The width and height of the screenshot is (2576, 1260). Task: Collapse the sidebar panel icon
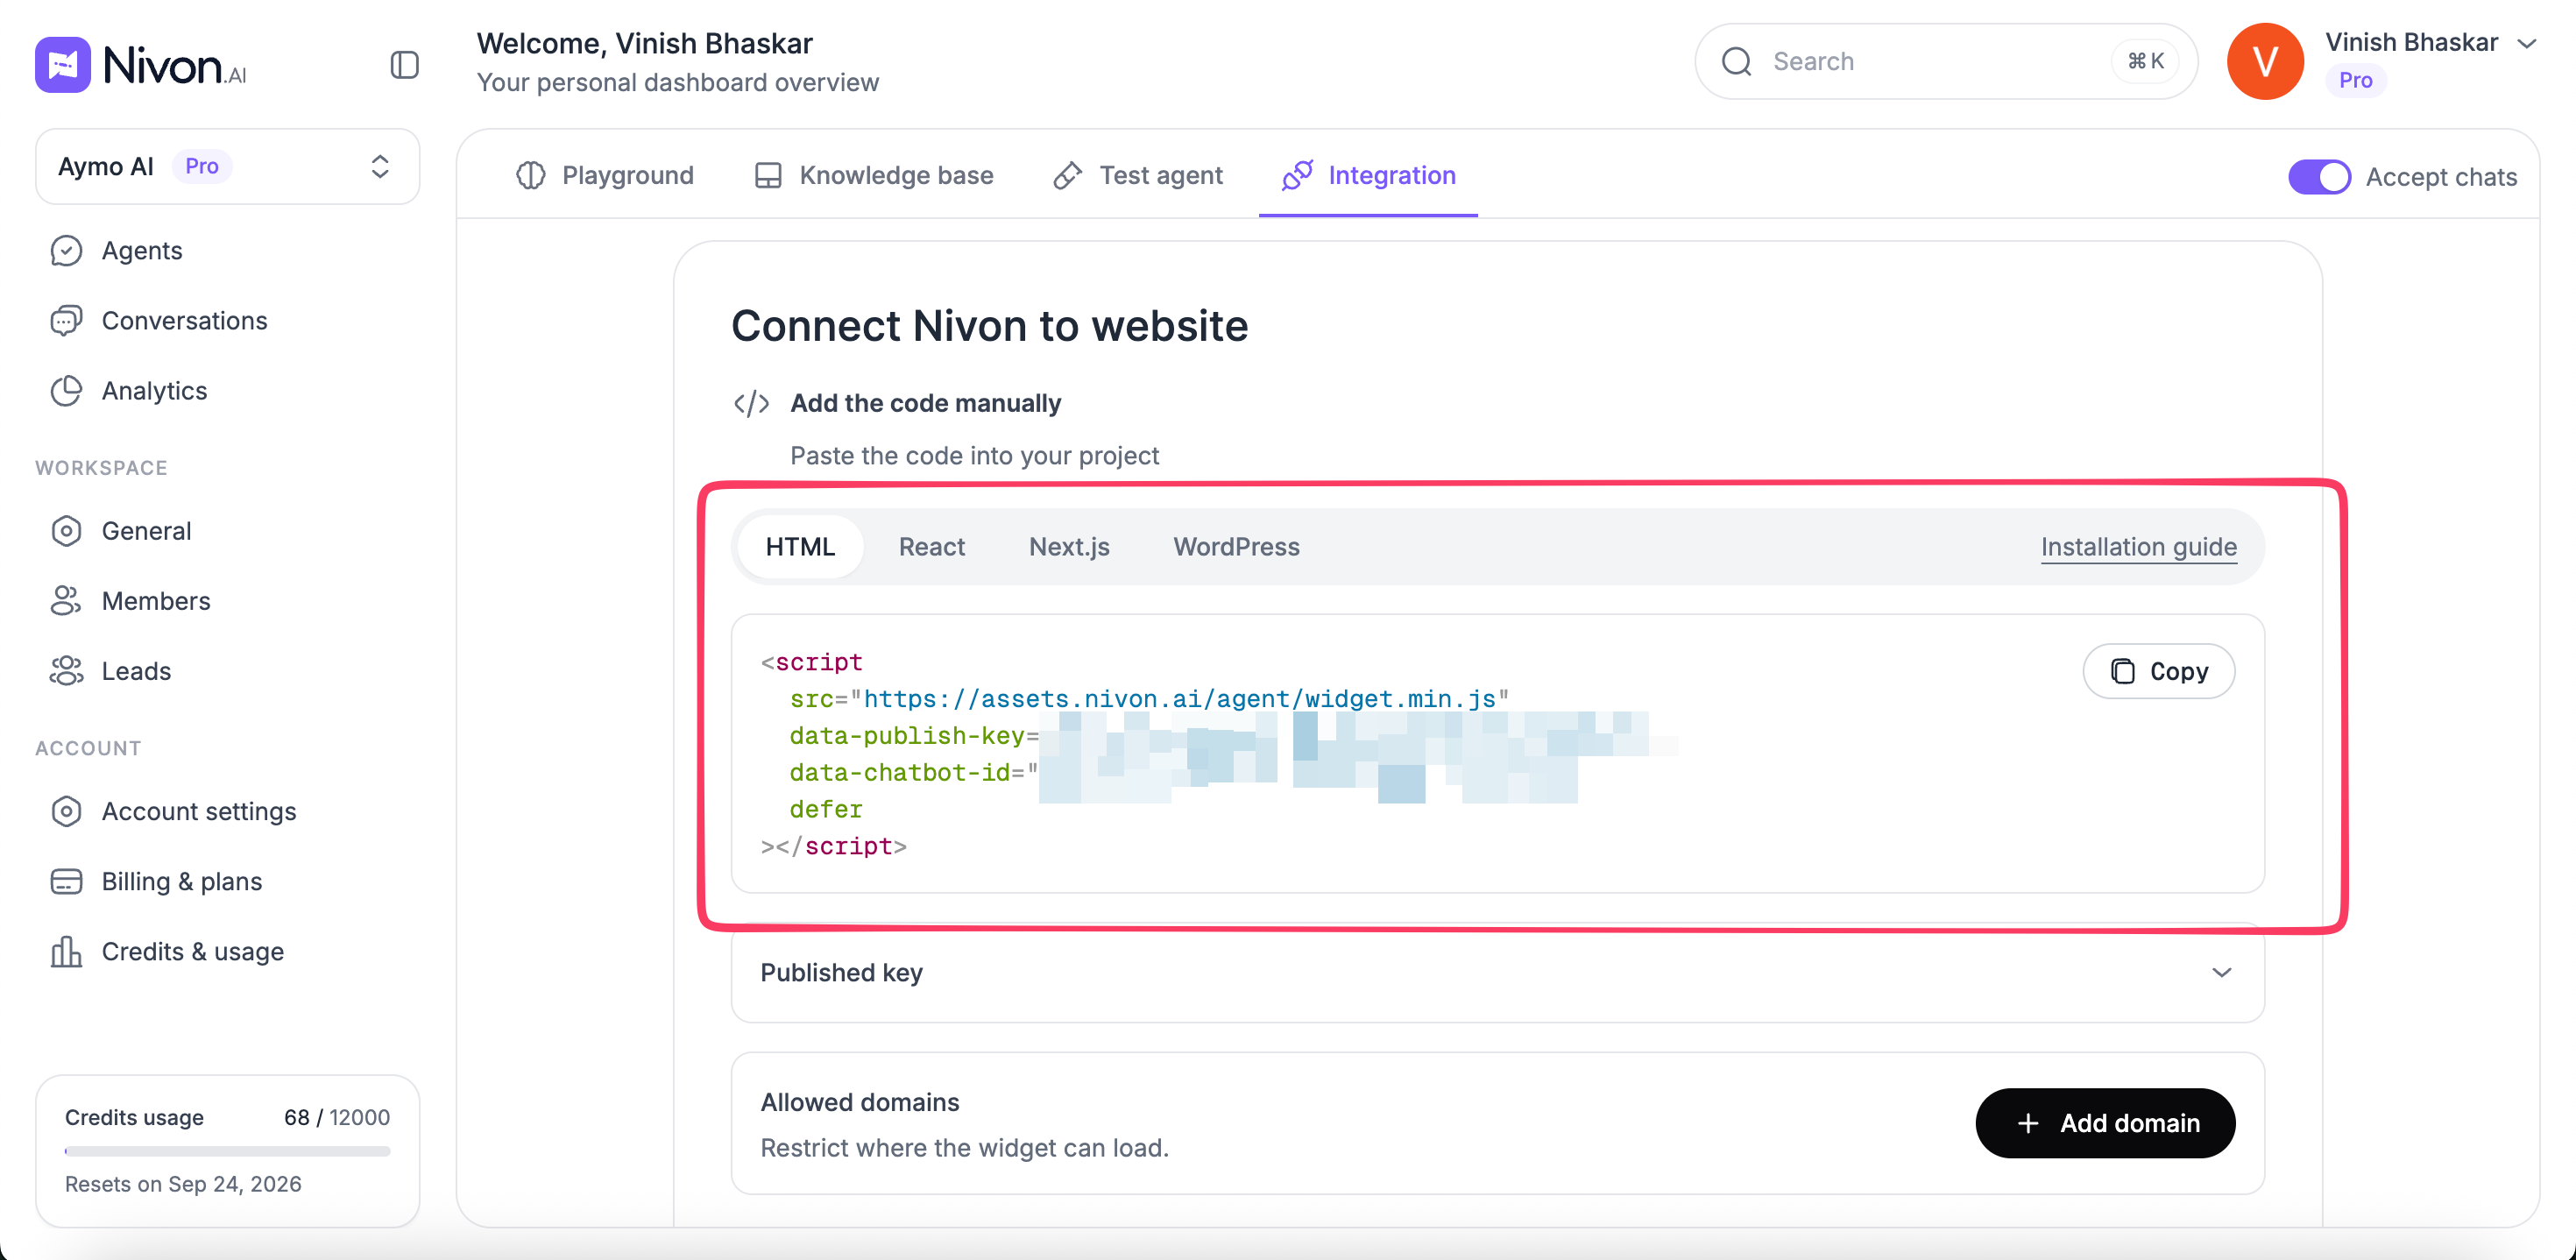[x=404, y=65]
